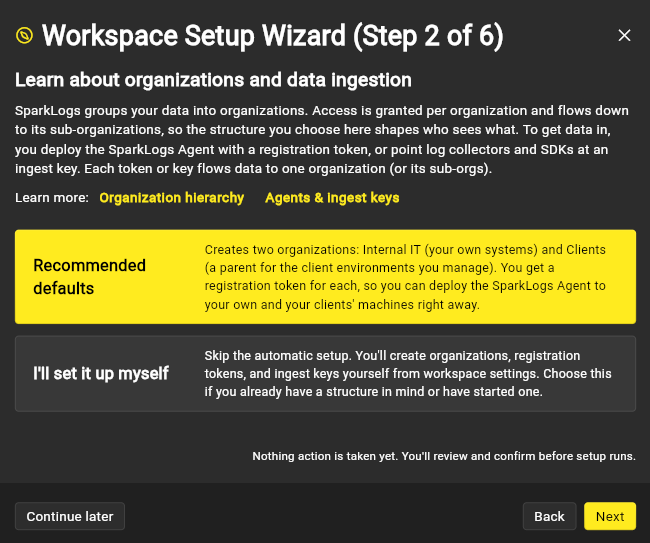650x543 pixels.
Task: Close the Workspace Setup Wizard dialog
Action: pos(624,35)
